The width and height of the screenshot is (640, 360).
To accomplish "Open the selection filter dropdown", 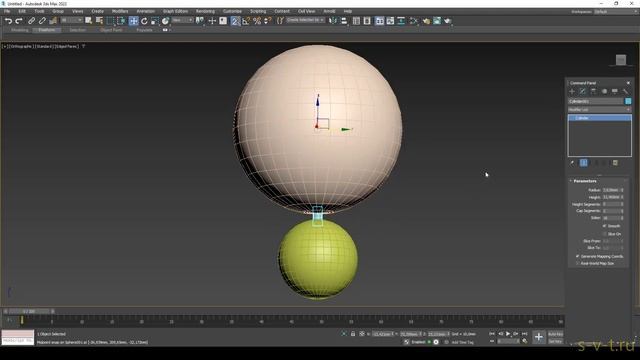I will coord(71,20).
